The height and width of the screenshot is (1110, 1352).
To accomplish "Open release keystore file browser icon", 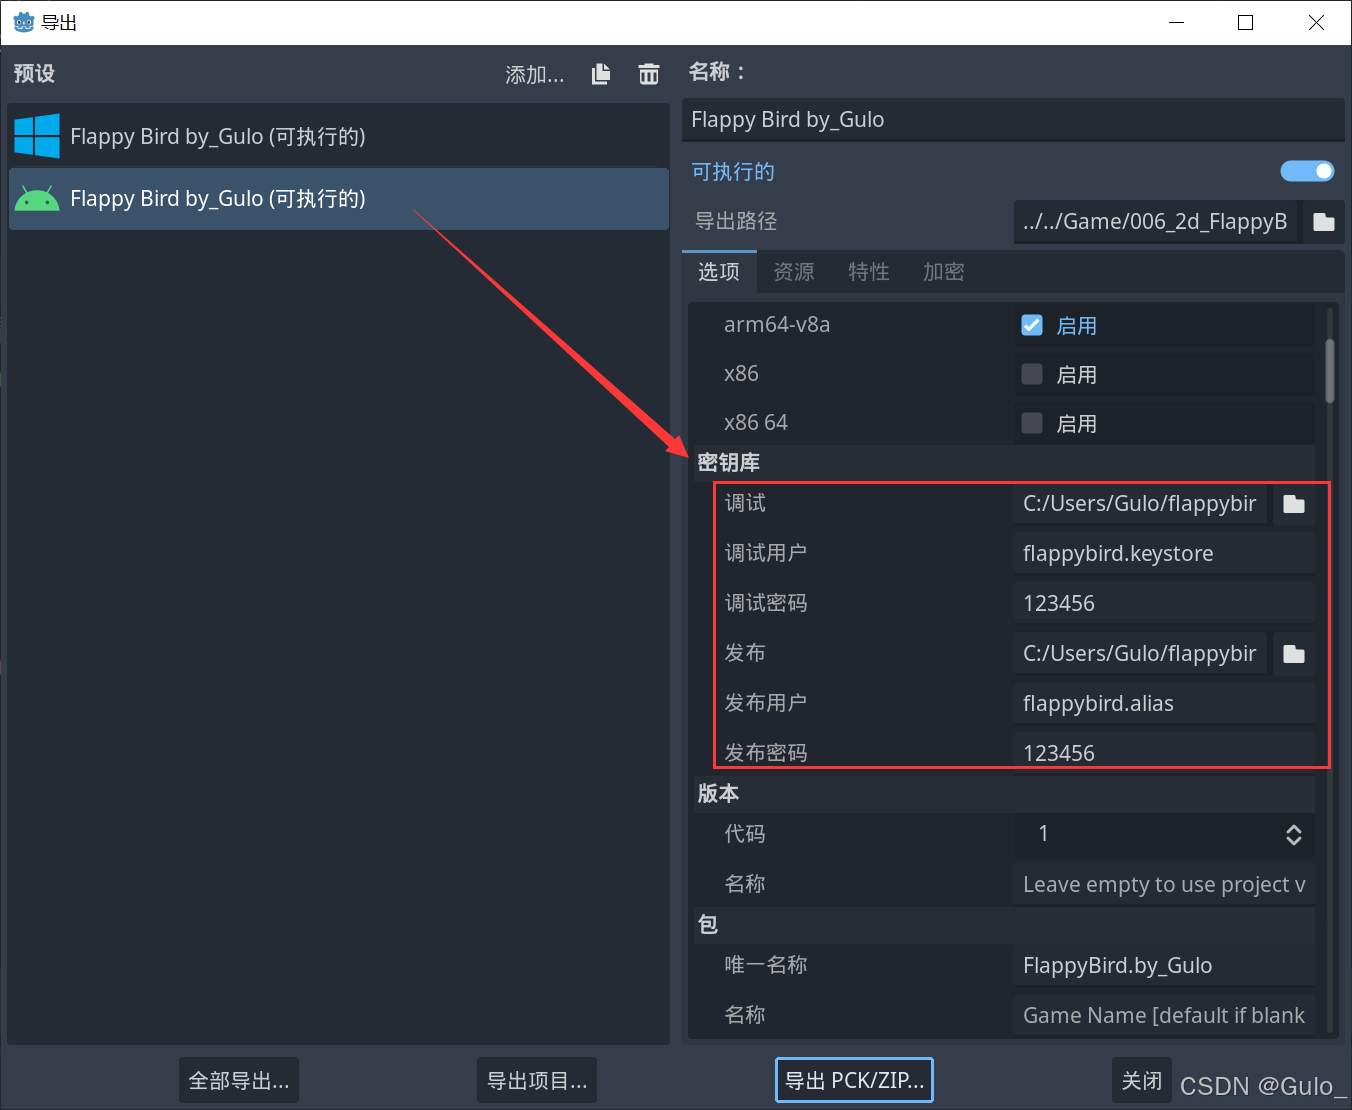I will click(x=1294, y=654).
